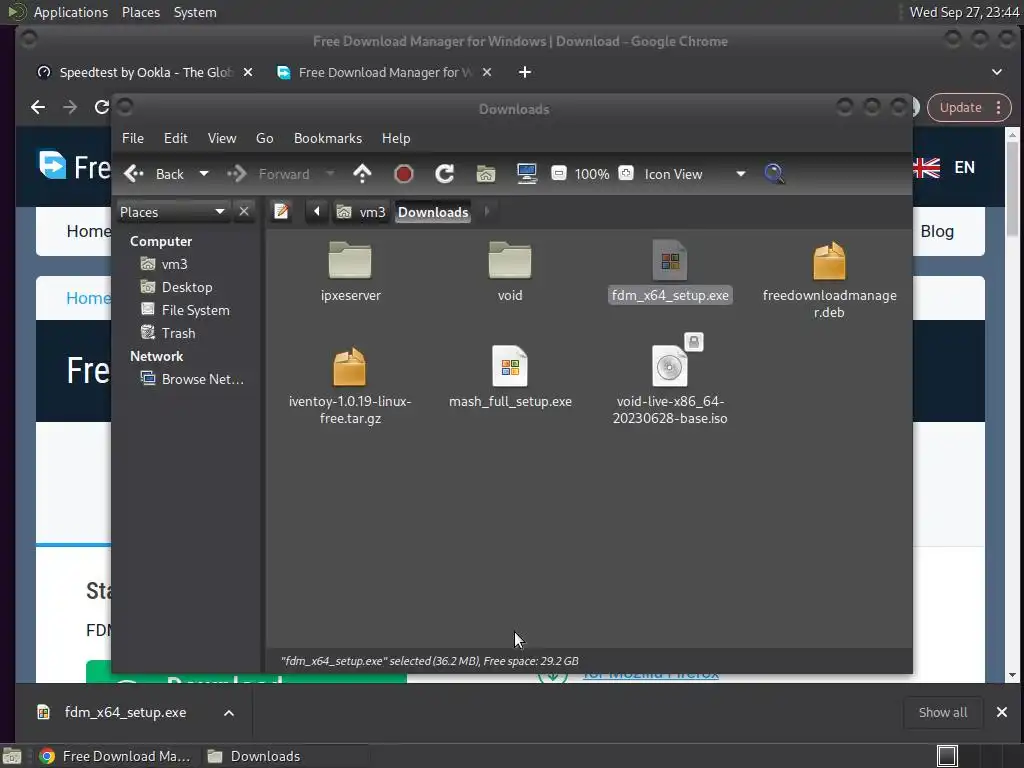The width and height of the screenshot is (1024, 768).
Task: Open the Places menu in top panel
Action: [141, 12]
